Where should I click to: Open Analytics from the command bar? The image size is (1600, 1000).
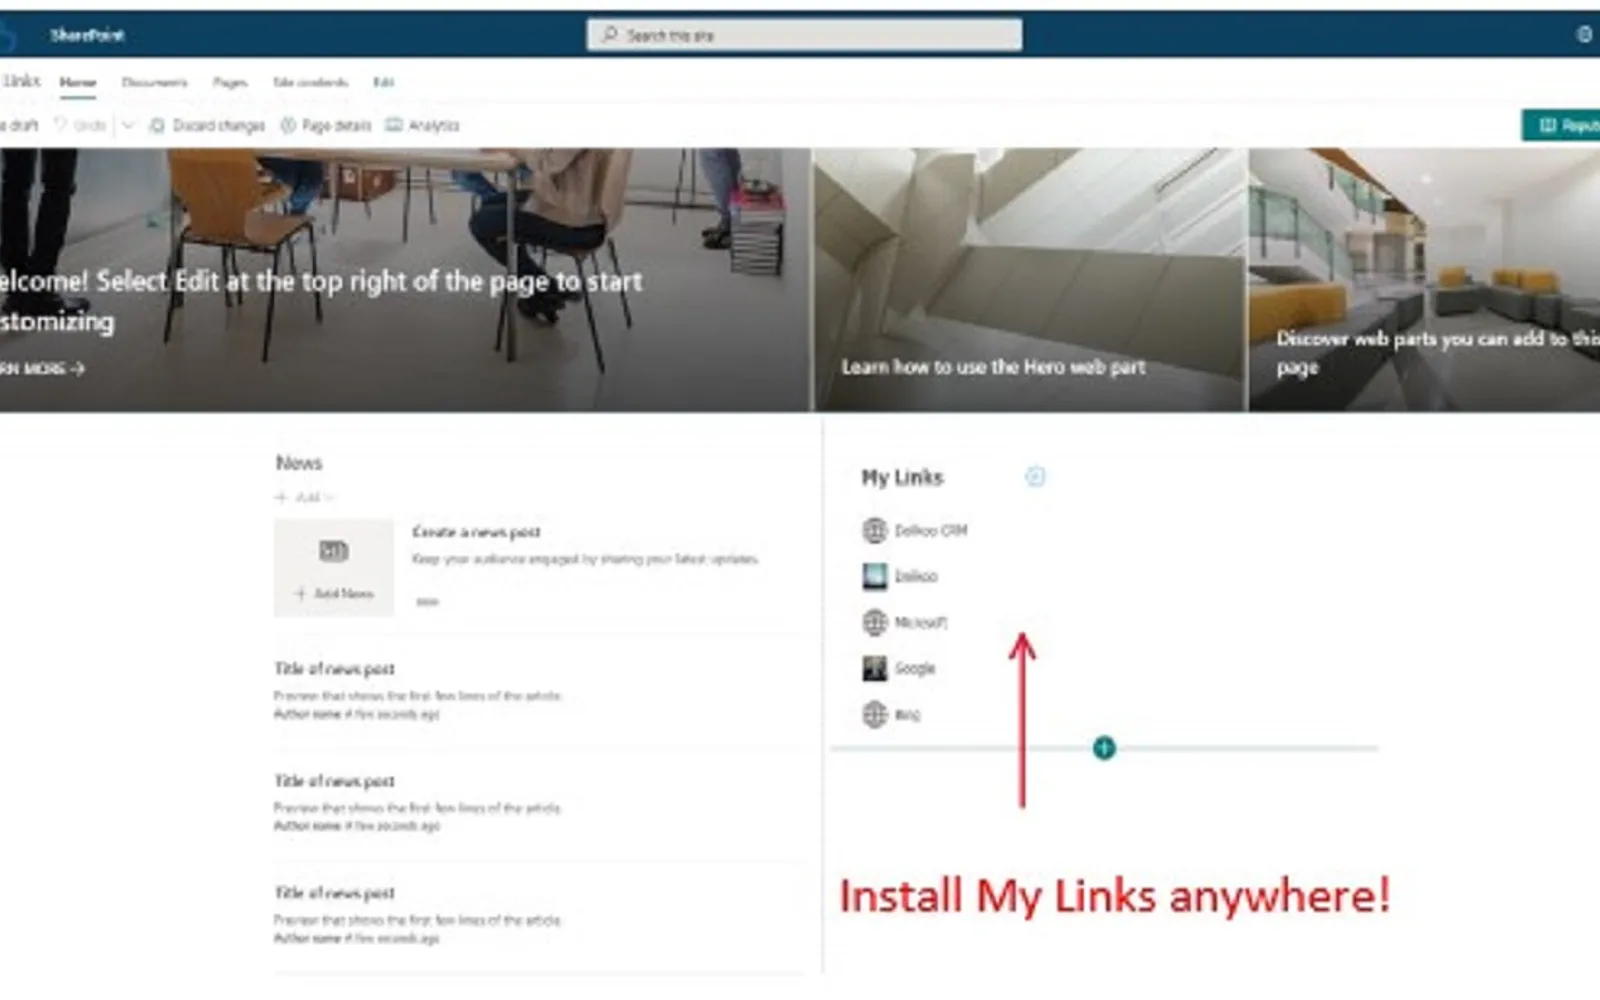click(434, 125)
